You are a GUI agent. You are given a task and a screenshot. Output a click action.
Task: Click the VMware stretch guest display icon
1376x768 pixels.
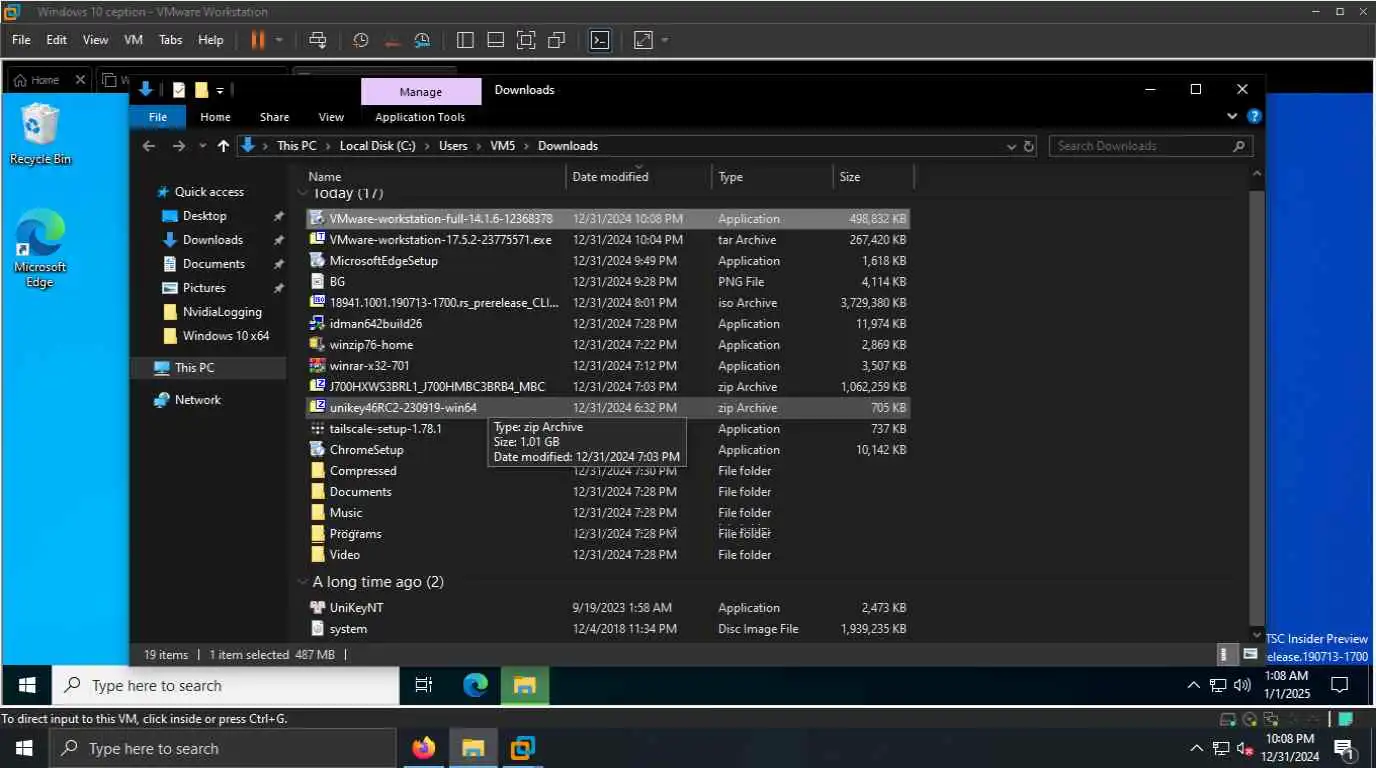643,40
